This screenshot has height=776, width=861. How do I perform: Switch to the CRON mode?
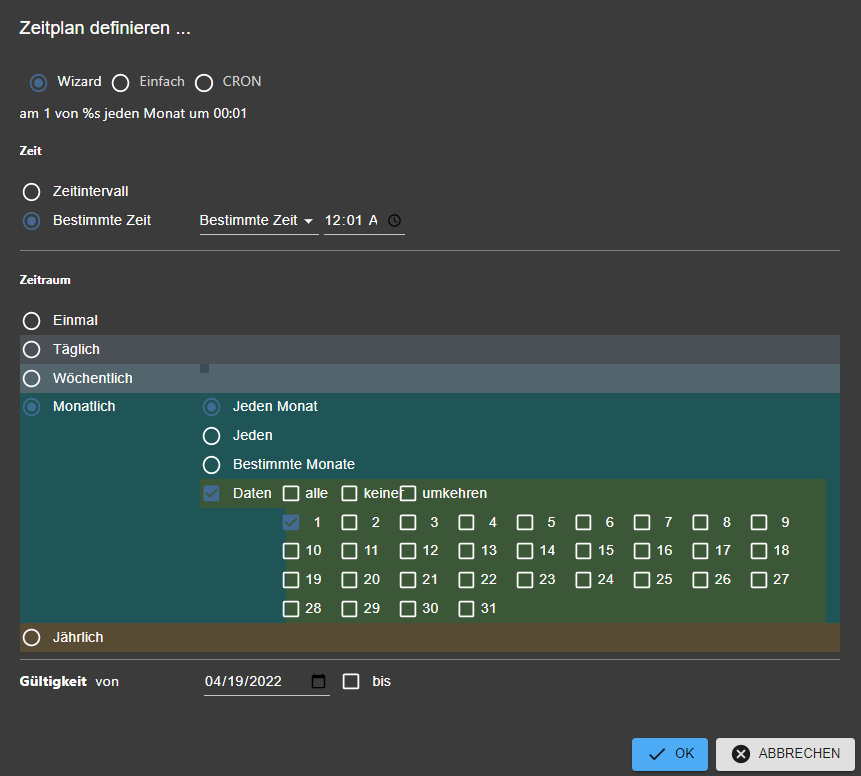click(205, 82)
